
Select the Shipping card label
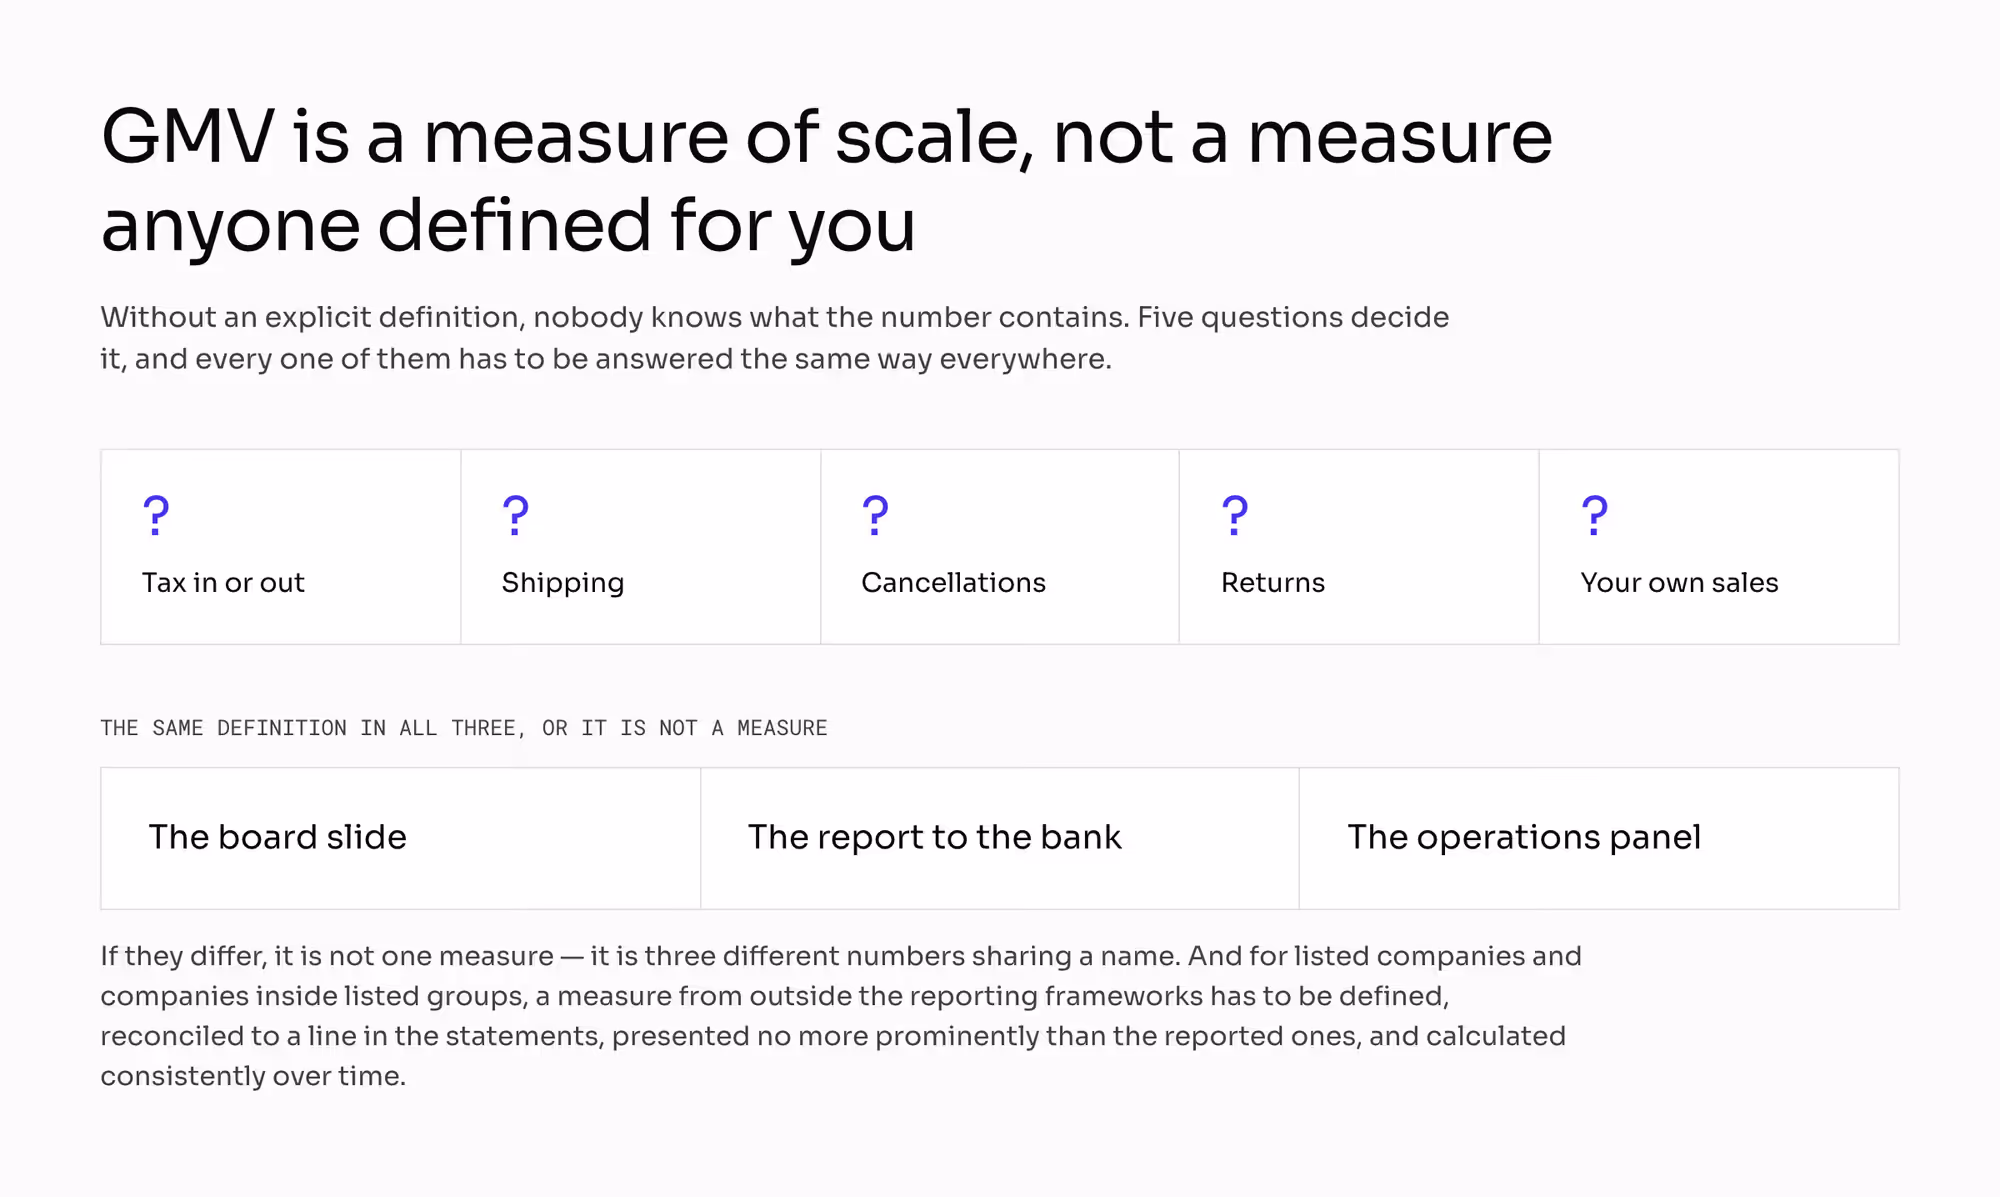(x=563, y=584)
